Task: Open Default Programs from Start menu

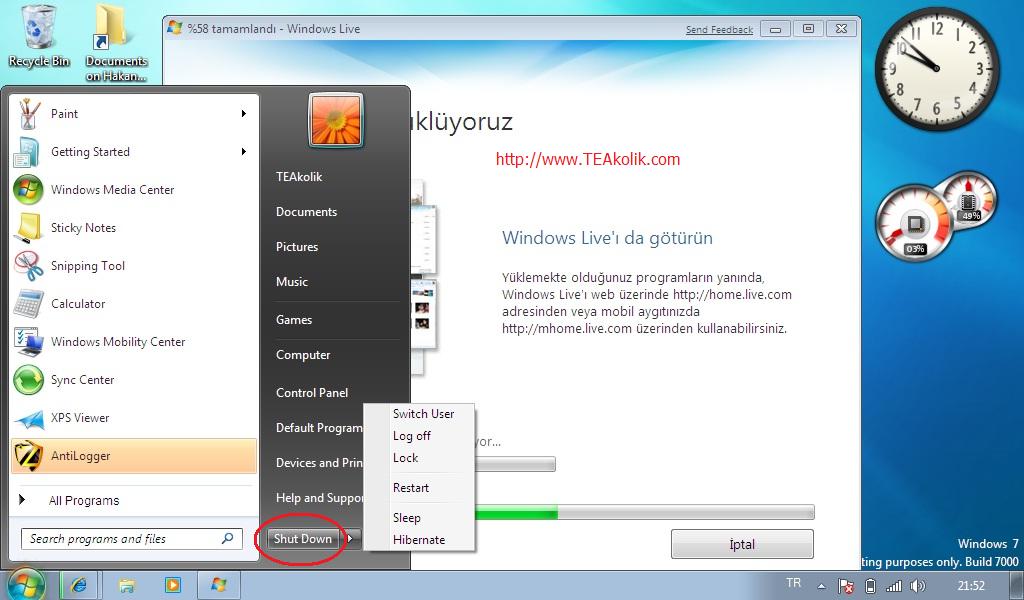Action: tap(319, 428)
